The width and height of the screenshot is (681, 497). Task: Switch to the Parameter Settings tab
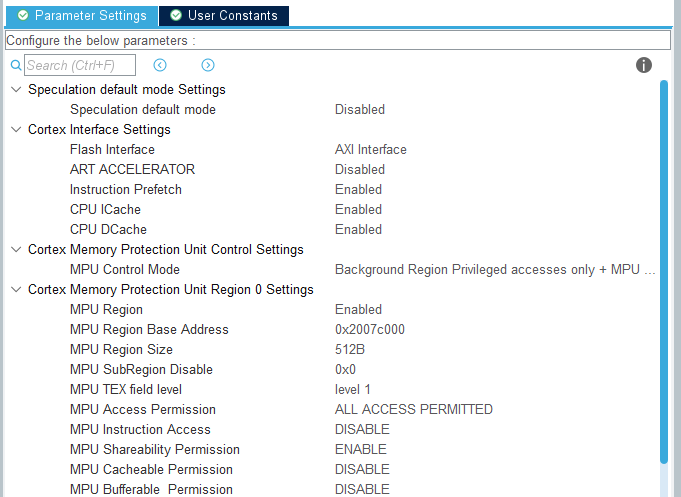click(90, 15)
